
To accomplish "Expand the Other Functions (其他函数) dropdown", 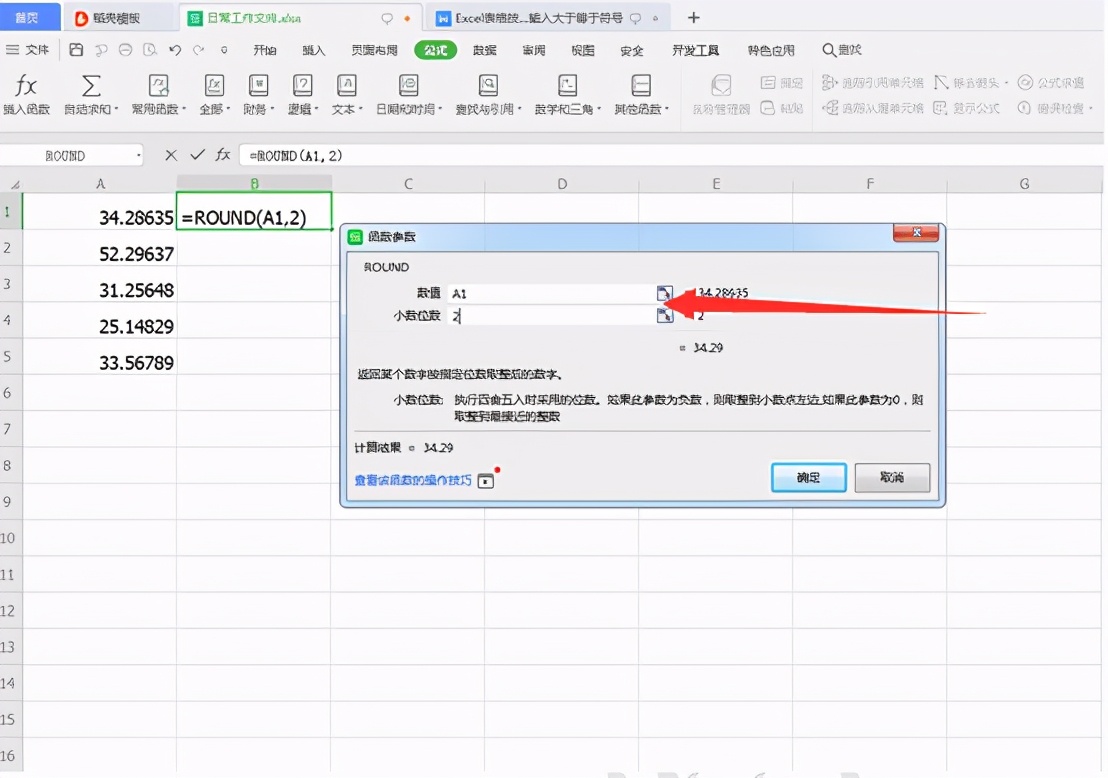I will 642,109.
